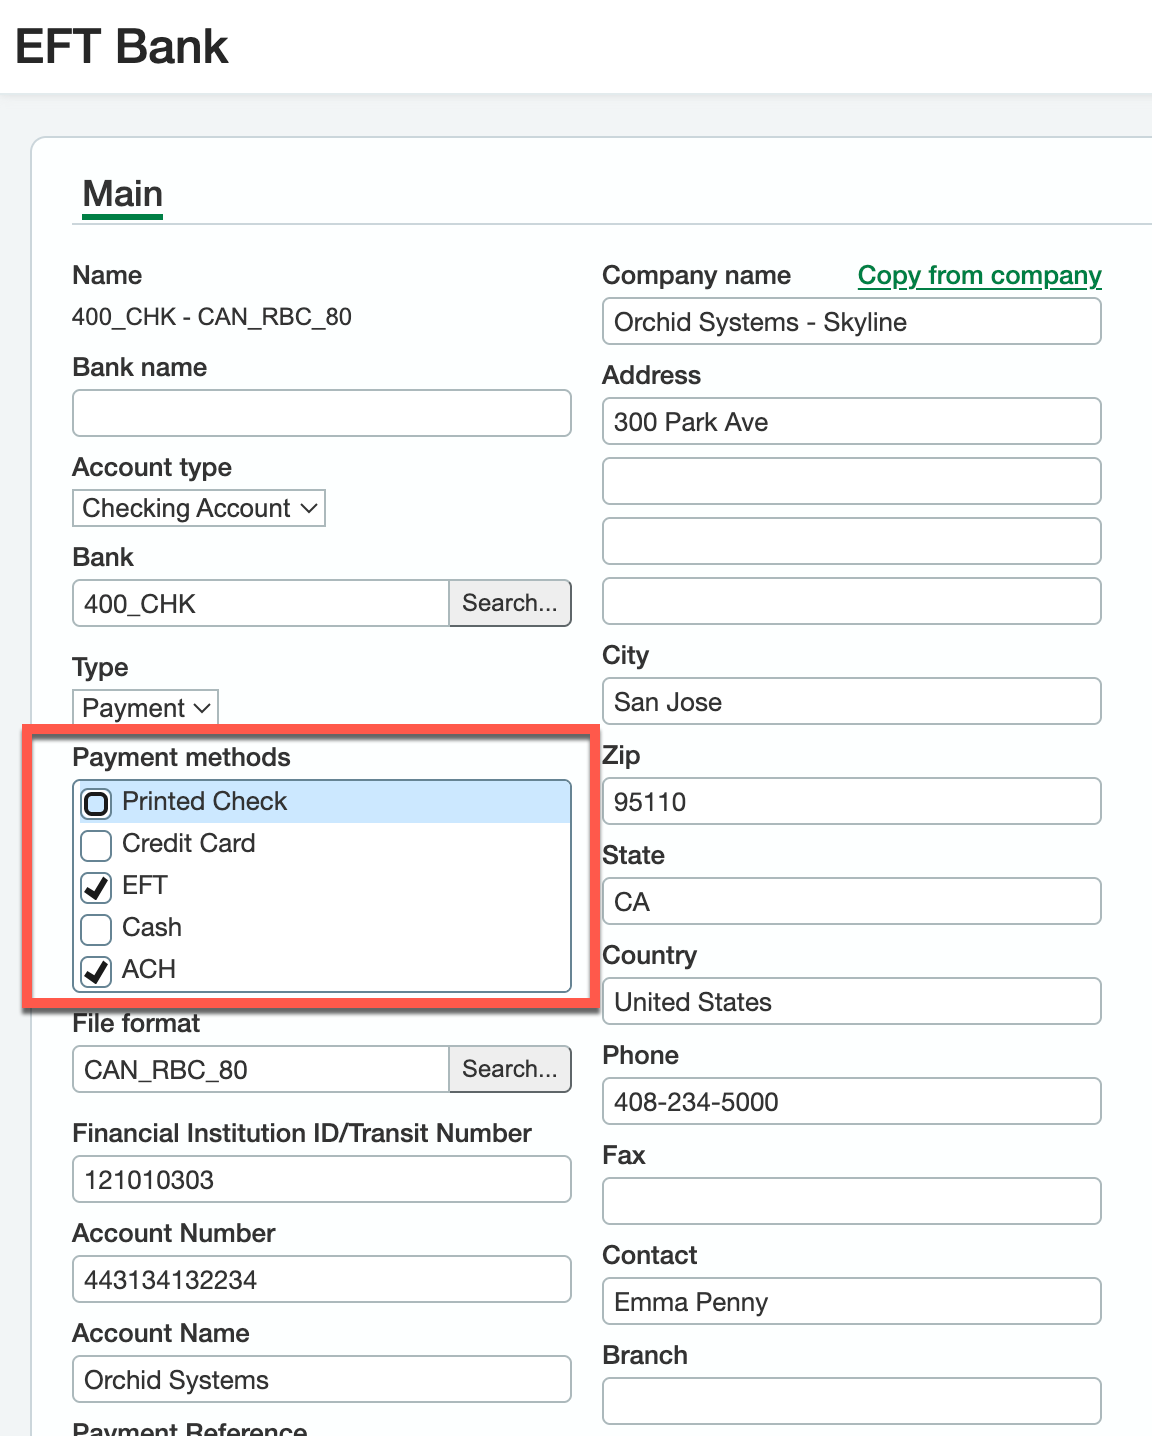The height and width of the screenshot is (1436, 1152).
Task: Click the Zip code field
Action: point(851,802)
